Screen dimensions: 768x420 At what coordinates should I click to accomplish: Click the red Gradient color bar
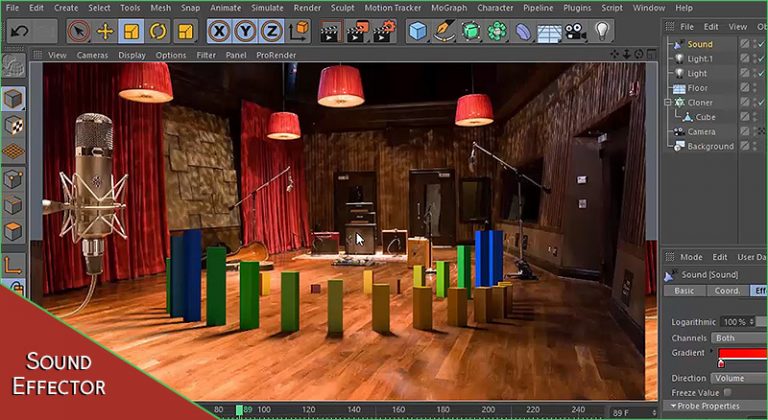(x=743, y=353)
